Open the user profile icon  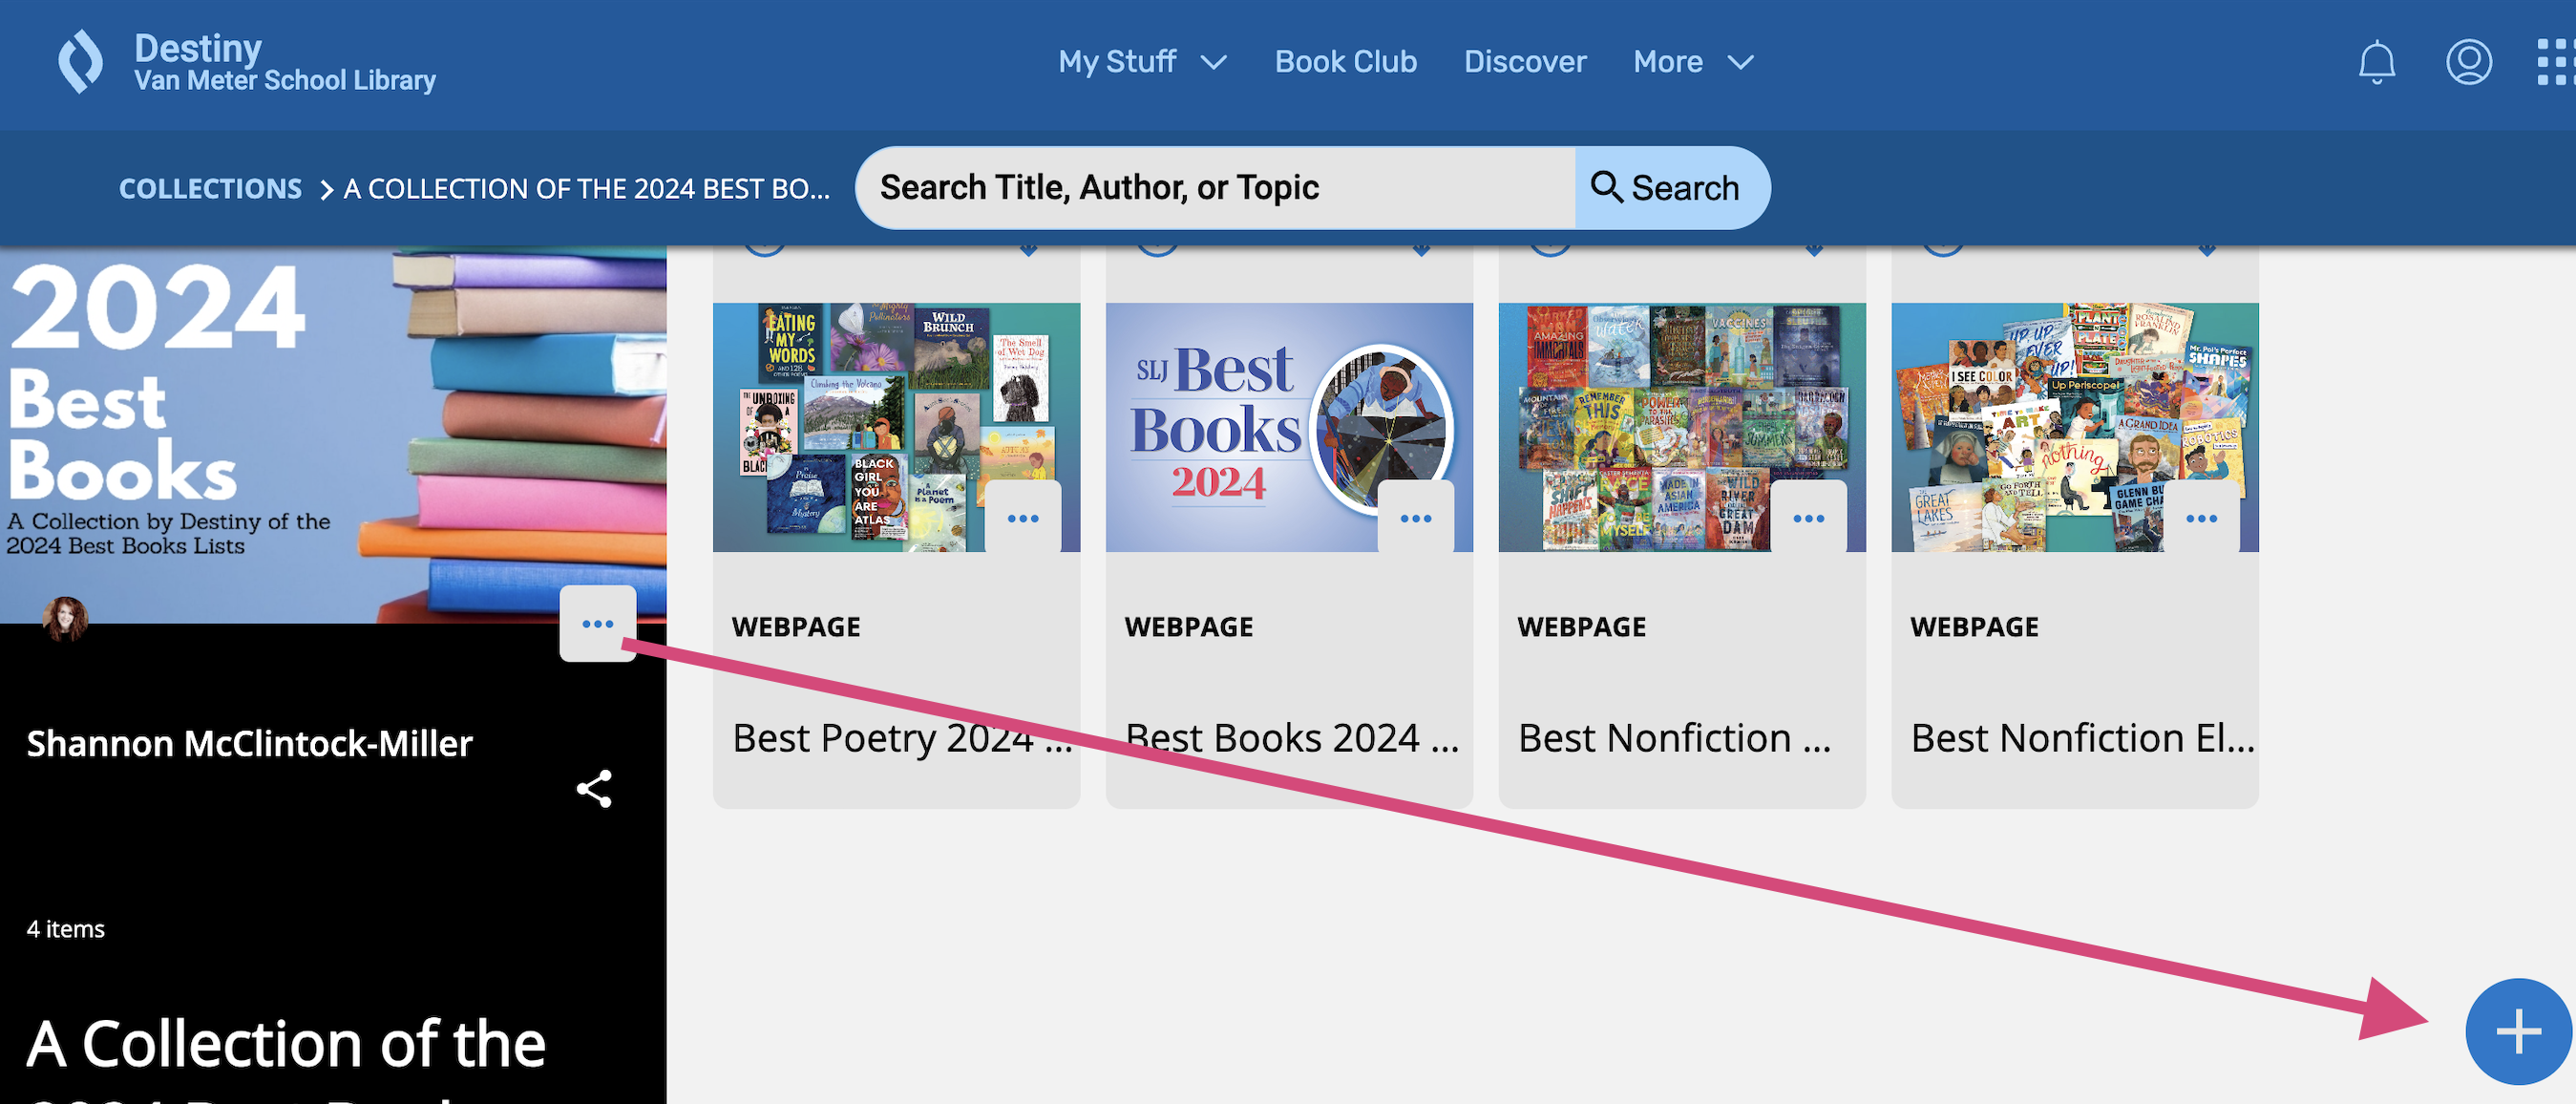(2468, 62)
